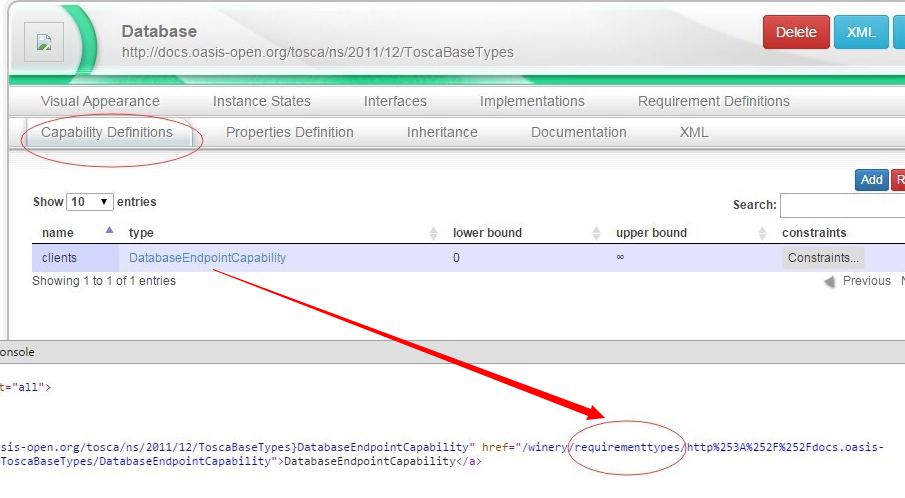Screen dimensions: 905x498
Task: Focus the Search input field
Action: pyautogui.click(x=842, y=205)
